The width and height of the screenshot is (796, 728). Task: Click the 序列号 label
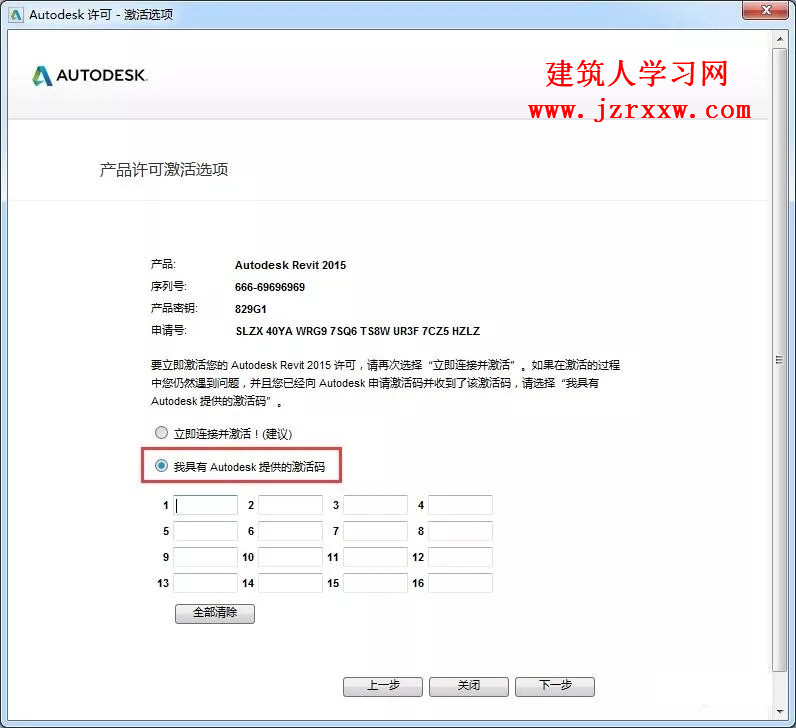tap(169, 286)
